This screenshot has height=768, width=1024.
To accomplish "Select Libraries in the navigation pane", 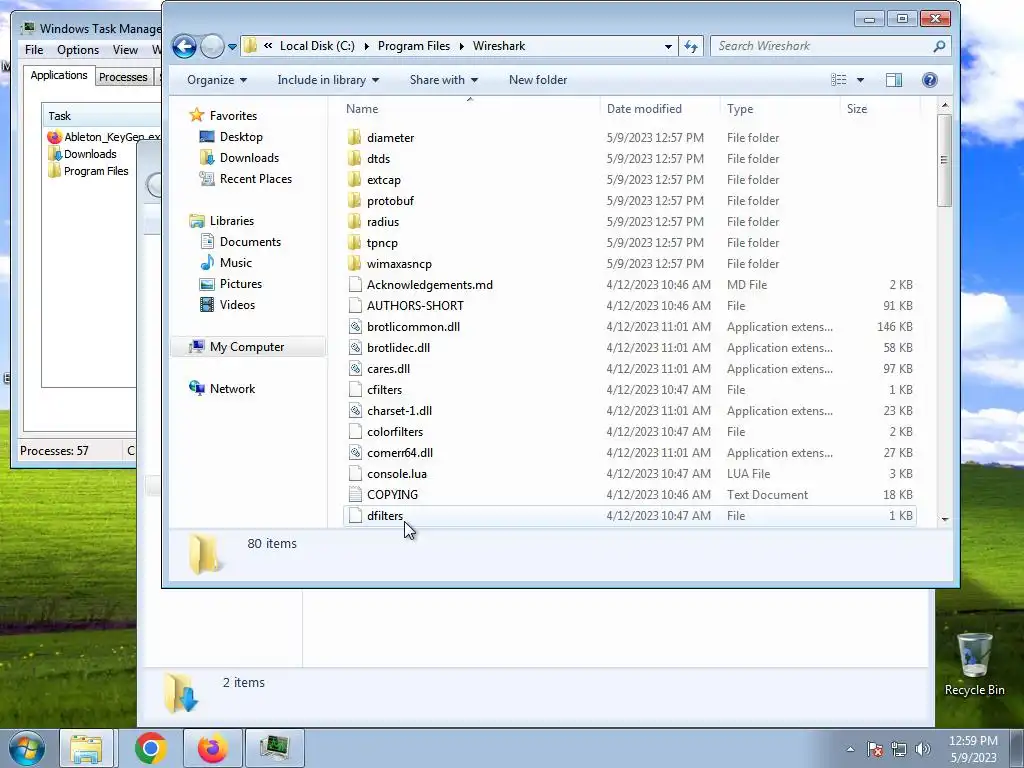I will tap(231, 221).
